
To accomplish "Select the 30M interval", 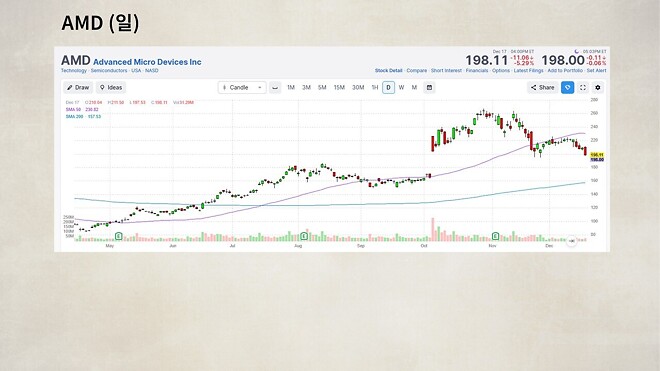I will pos(358,88).
